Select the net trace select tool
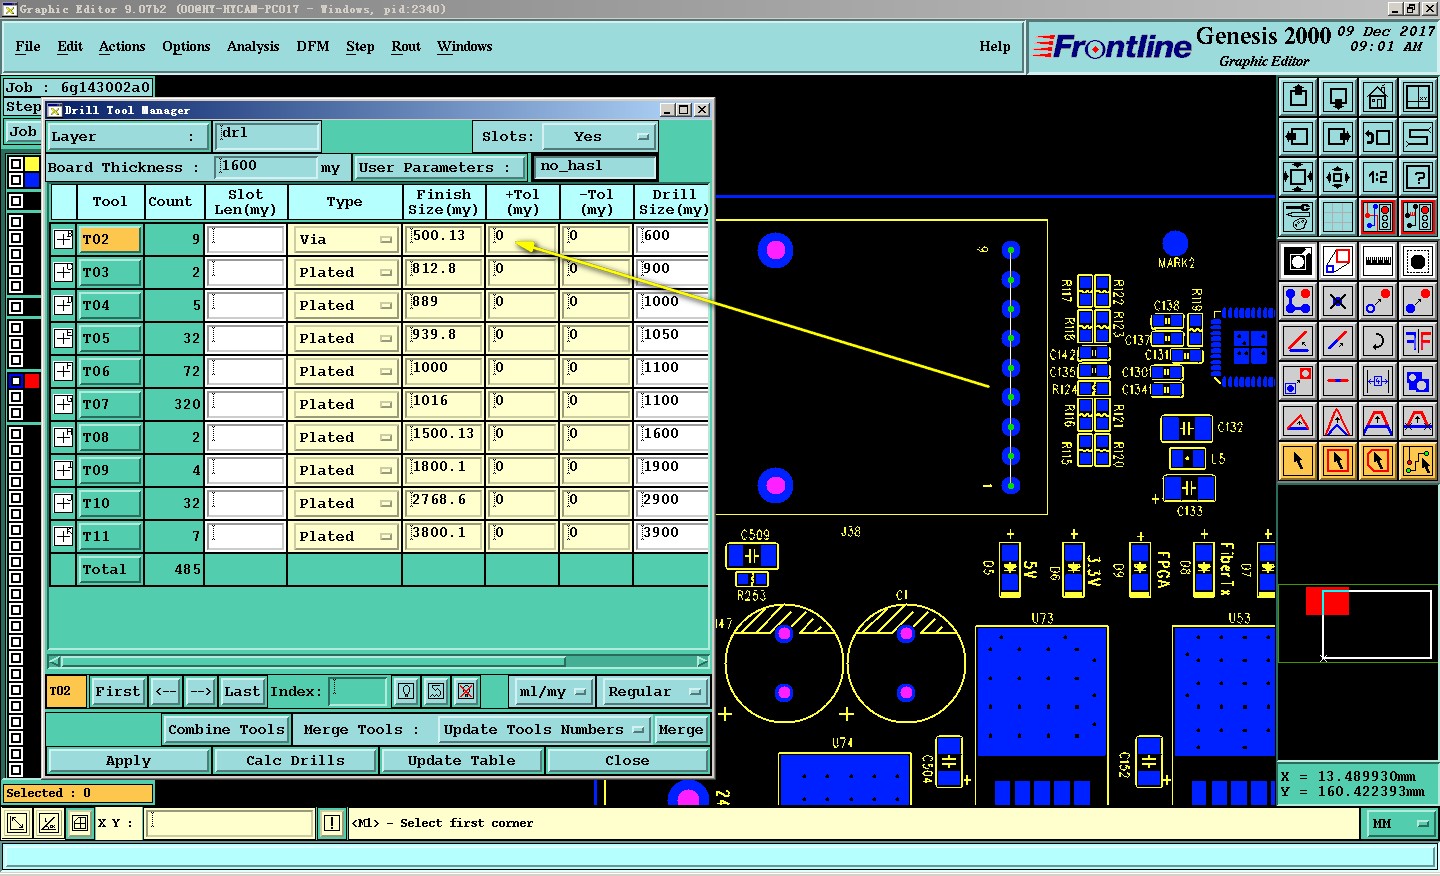Screen dimensions: 1440x876 point(1418,461)
